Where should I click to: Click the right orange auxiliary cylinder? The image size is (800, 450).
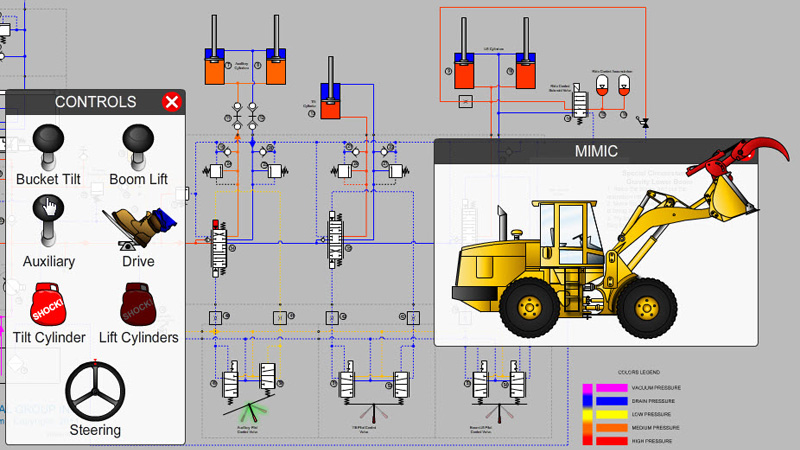coord(276,50)
